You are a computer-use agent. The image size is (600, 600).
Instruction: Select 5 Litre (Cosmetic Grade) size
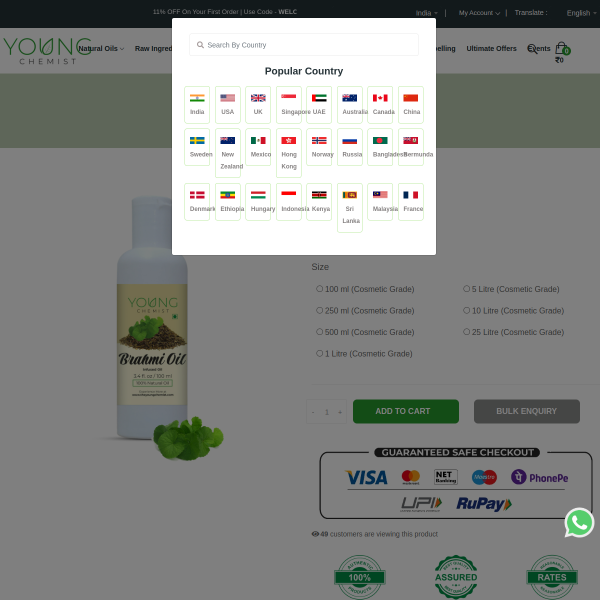[466, 289]
